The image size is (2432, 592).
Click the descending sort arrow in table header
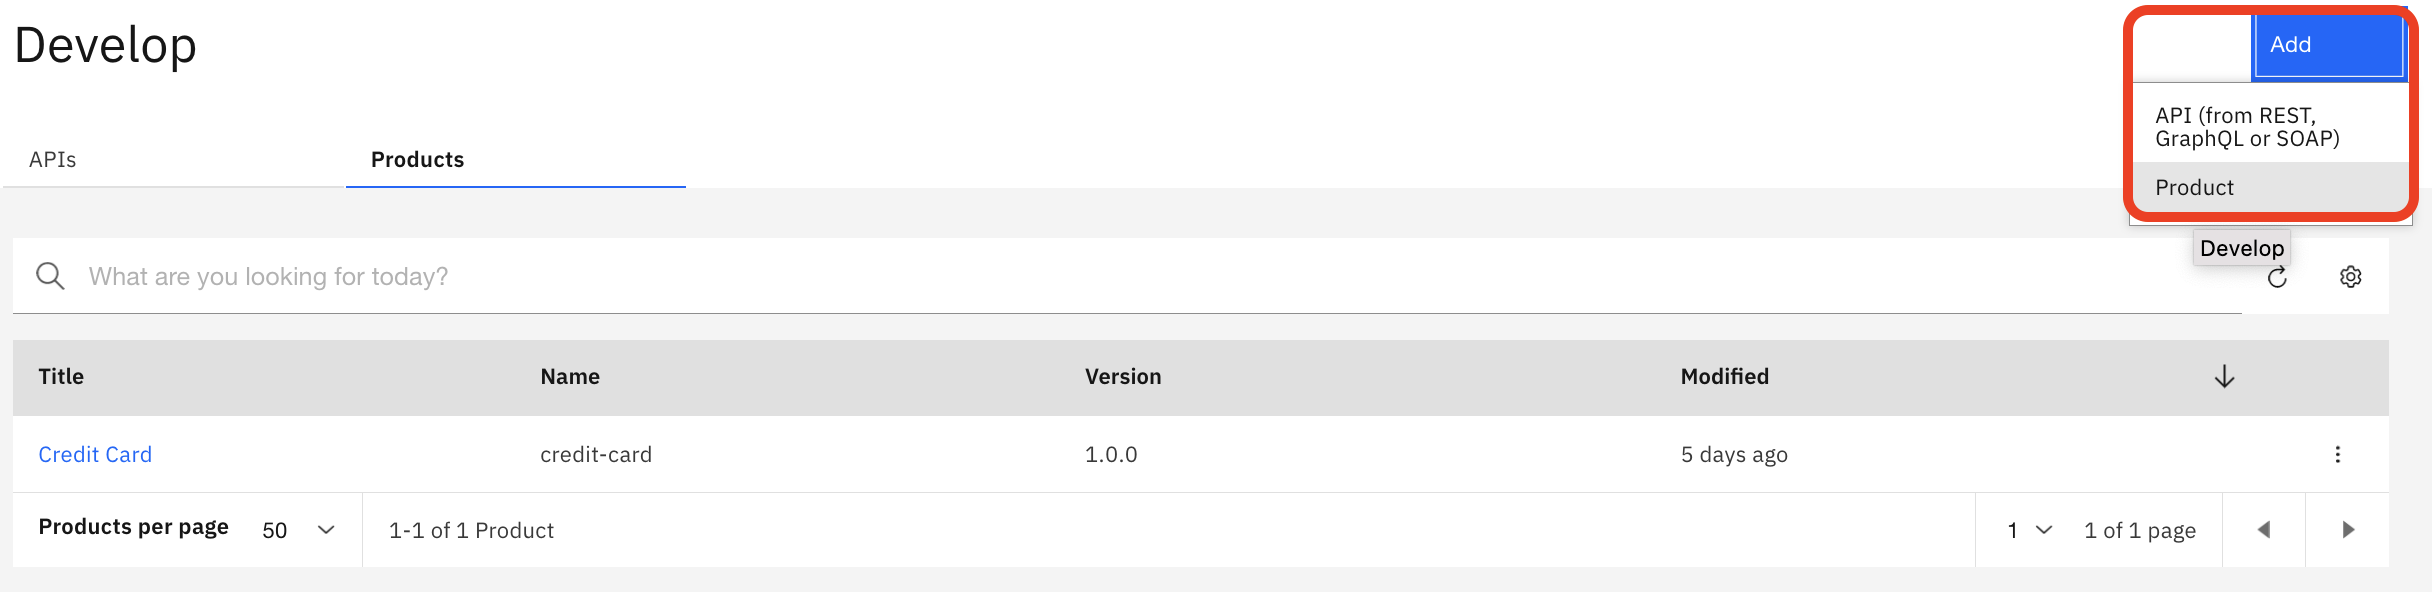tap(2225, 377)
